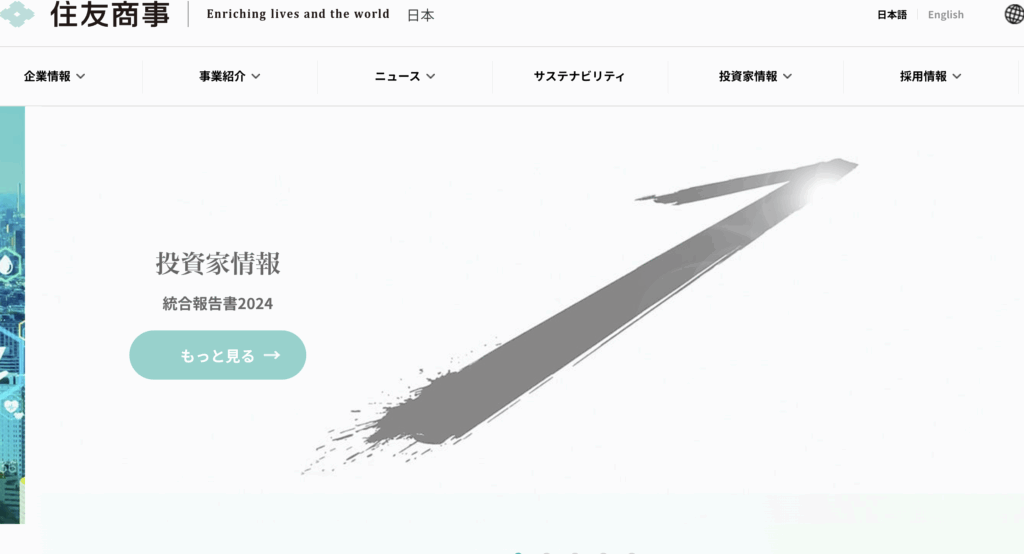Switch language to English
1024x554 pixels.
click(x=946, y=14)
